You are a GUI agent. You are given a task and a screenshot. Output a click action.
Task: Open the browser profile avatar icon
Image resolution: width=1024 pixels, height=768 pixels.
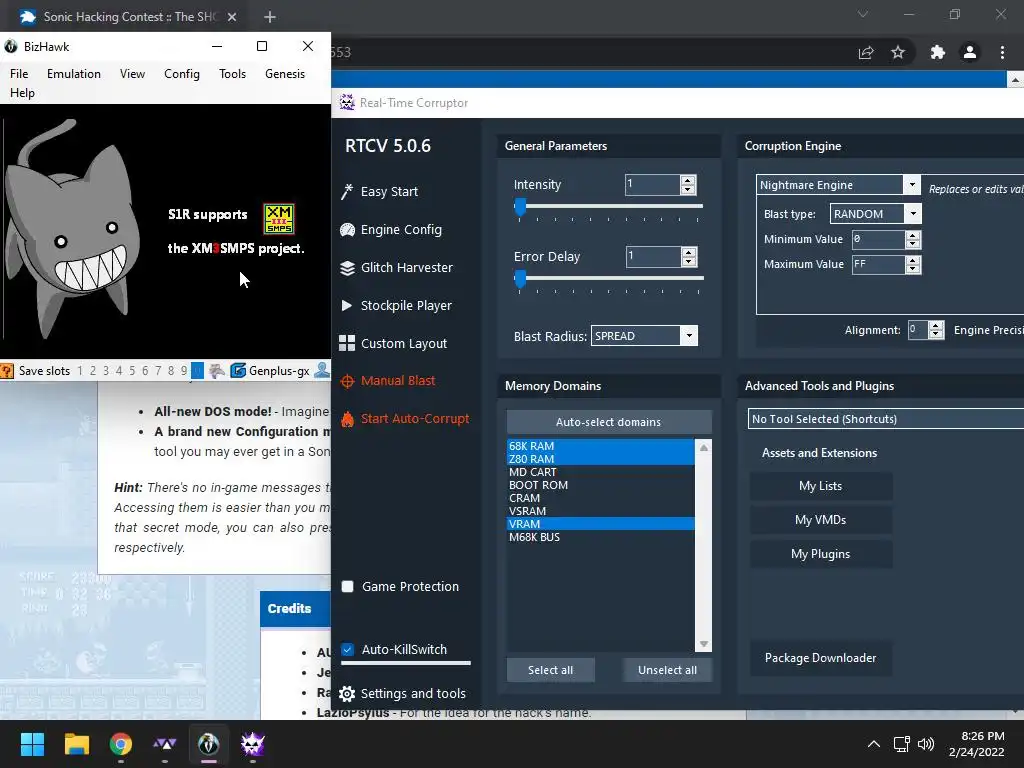tap(970, 52)
